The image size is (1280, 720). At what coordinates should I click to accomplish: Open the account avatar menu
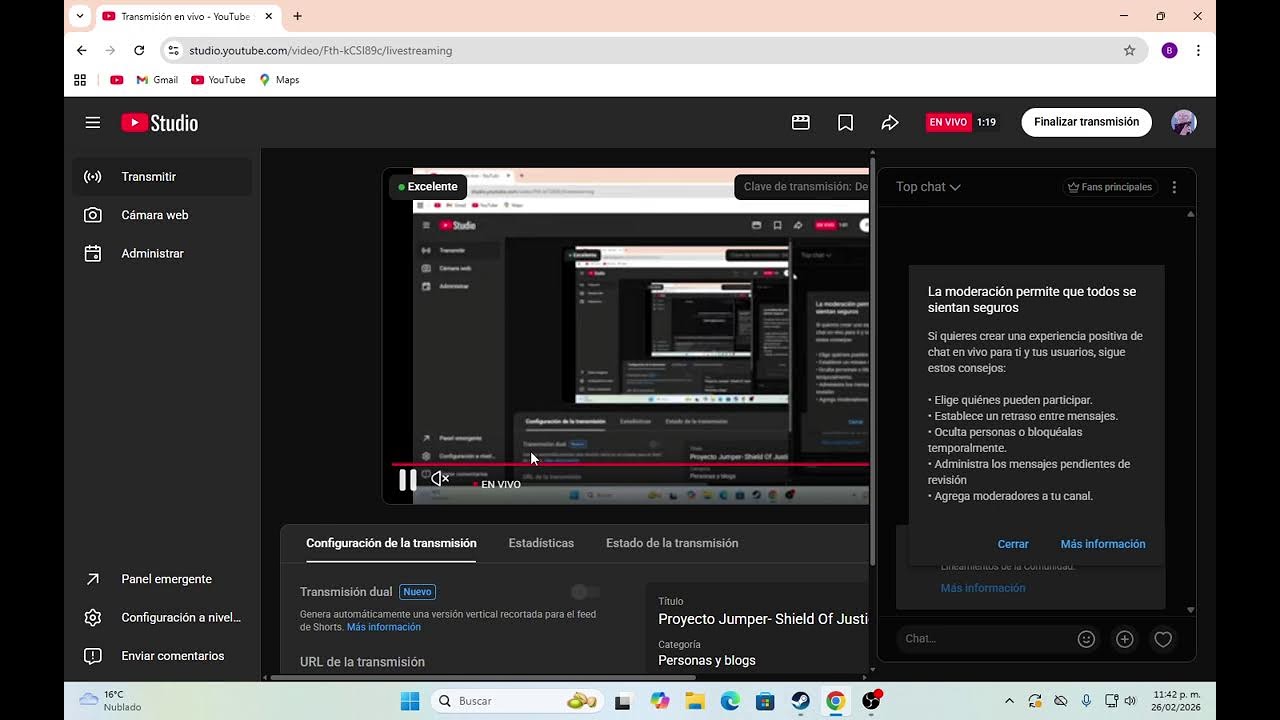coord(1184,122)
